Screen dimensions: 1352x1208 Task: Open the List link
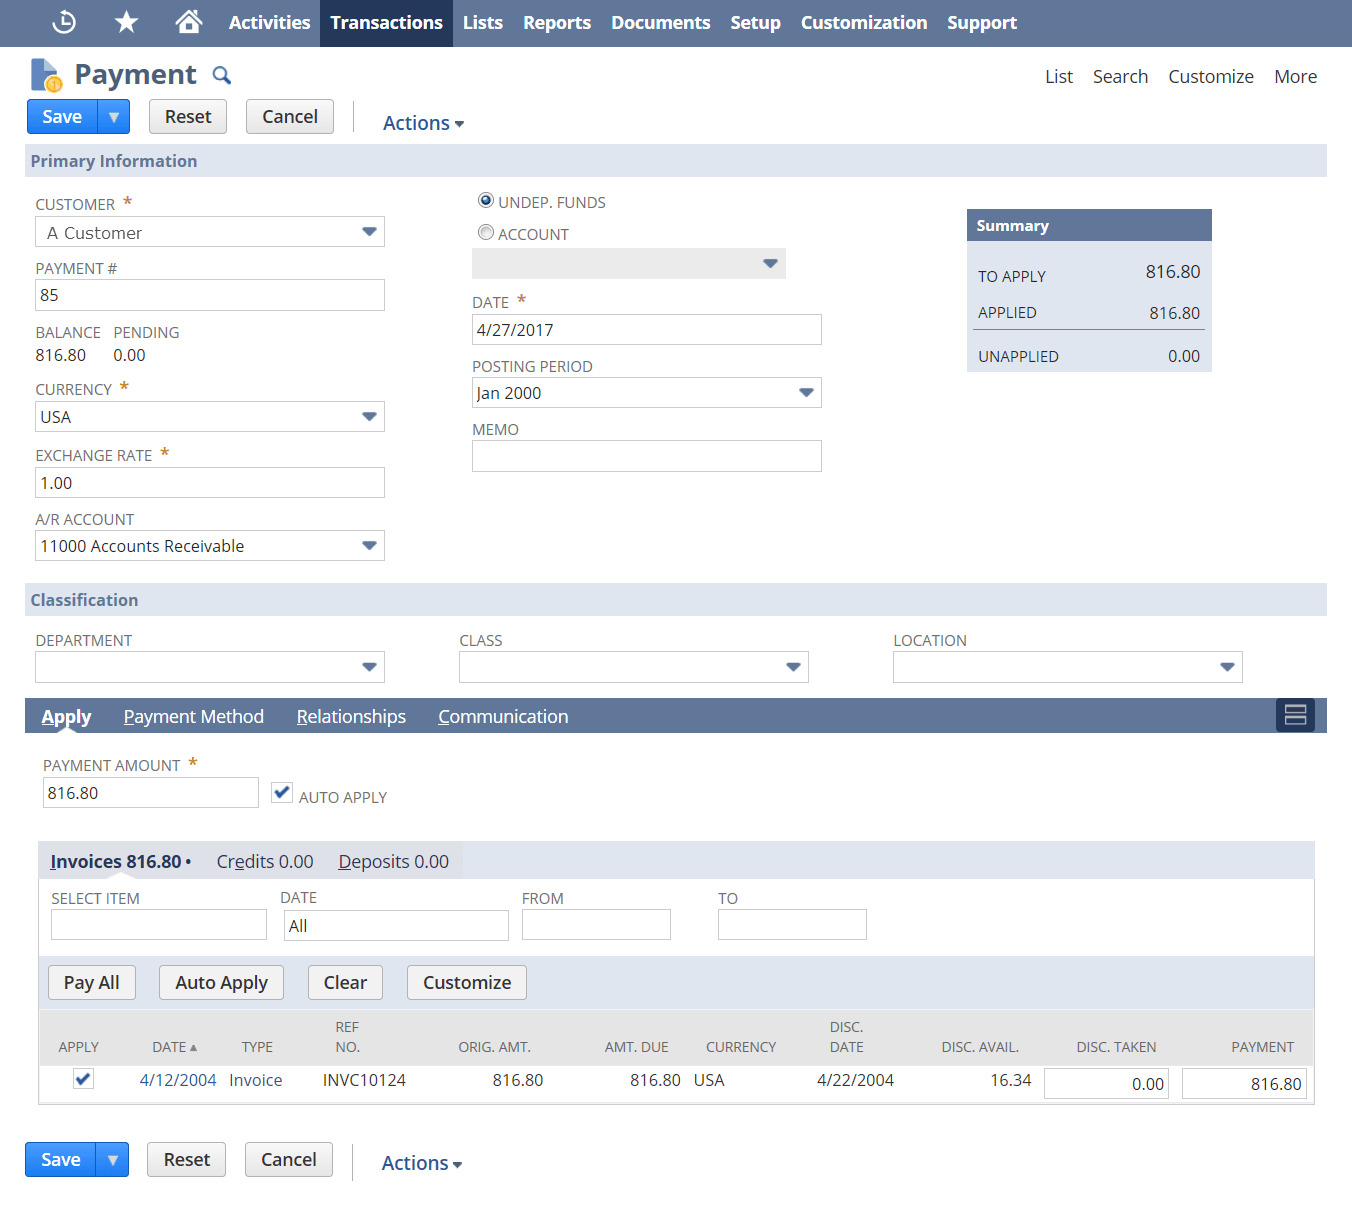(x=1059, y=76)
